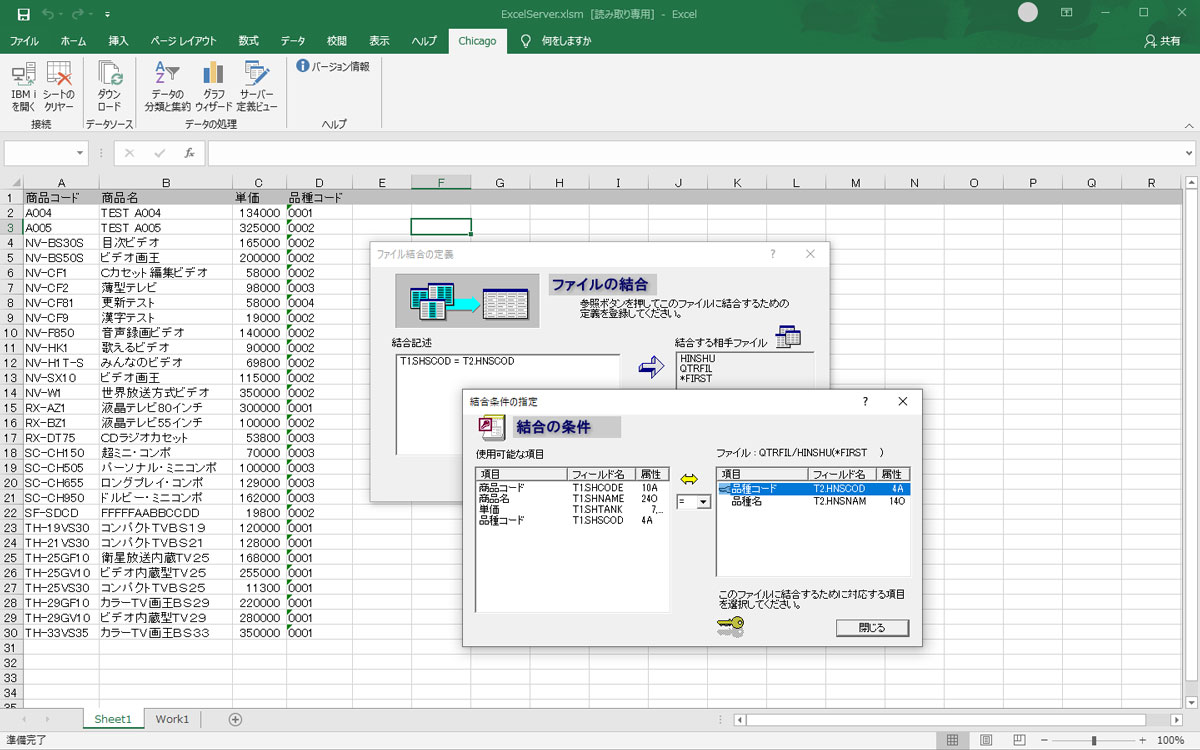Open the IBM i connection (IBM iを開く)
The image size is (1200, 750).
pyautogui.click(x=24, y=86)
